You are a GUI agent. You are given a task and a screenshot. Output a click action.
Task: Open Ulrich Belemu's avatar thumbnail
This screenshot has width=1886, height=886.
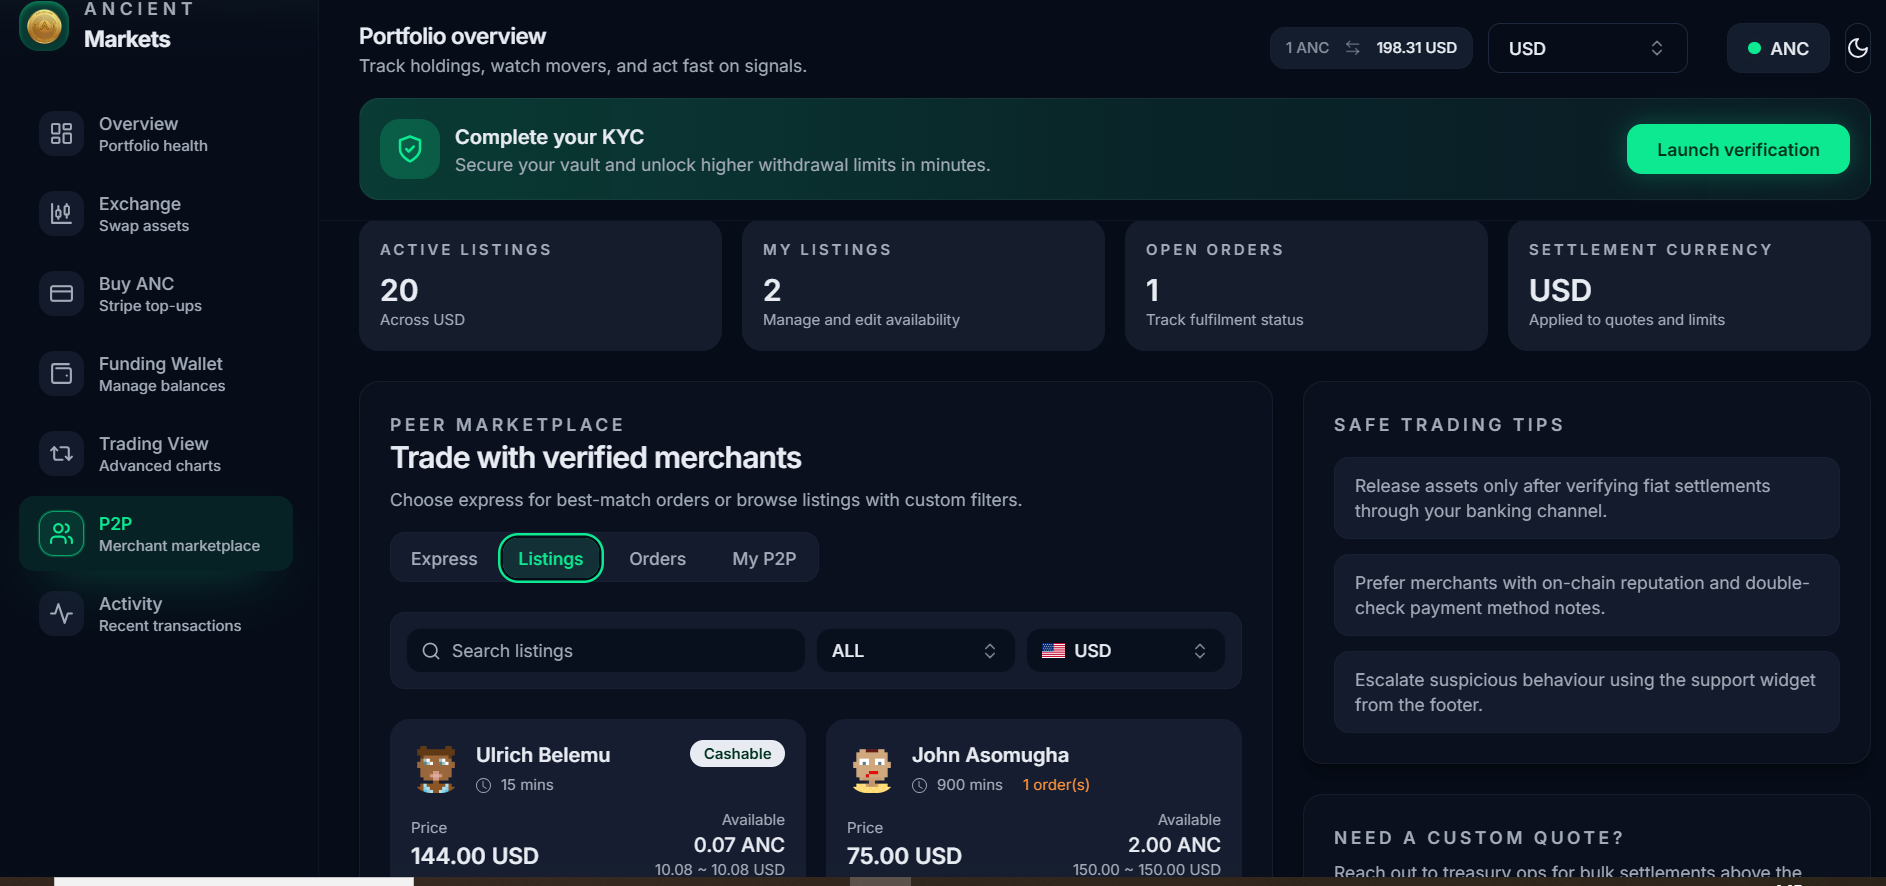(x=436, y=769)
